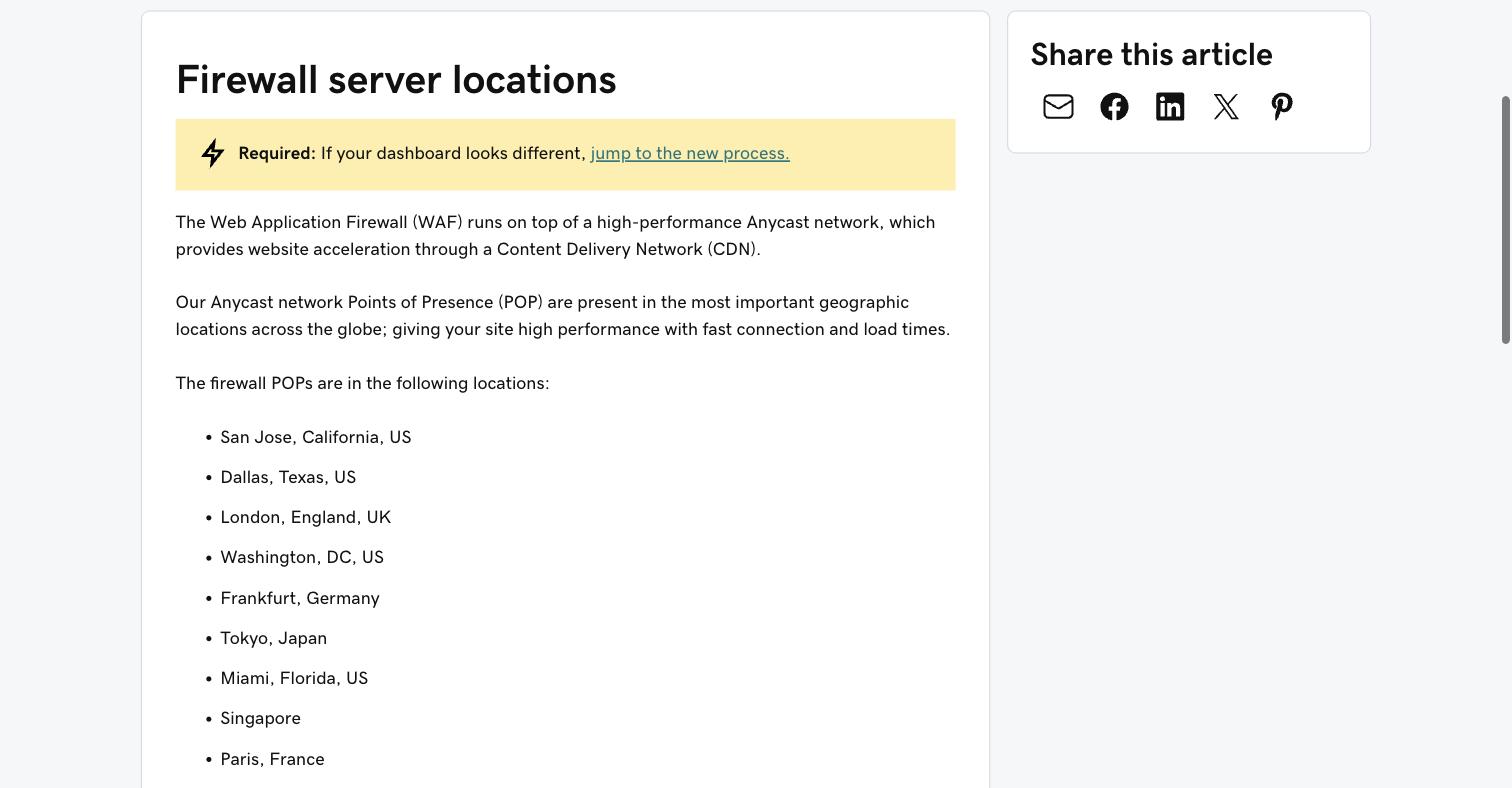Click the page's vertical scrollbar thumb

click(x=1506, y=220)
